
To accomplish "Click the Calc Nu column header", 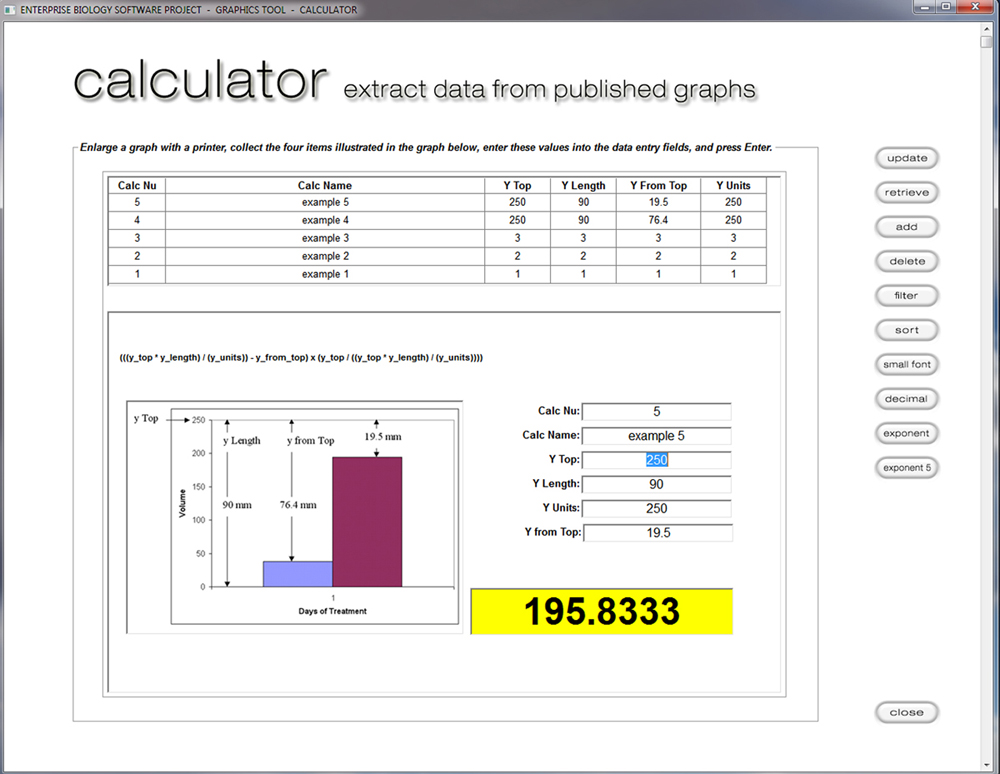I will coord(137,186).
